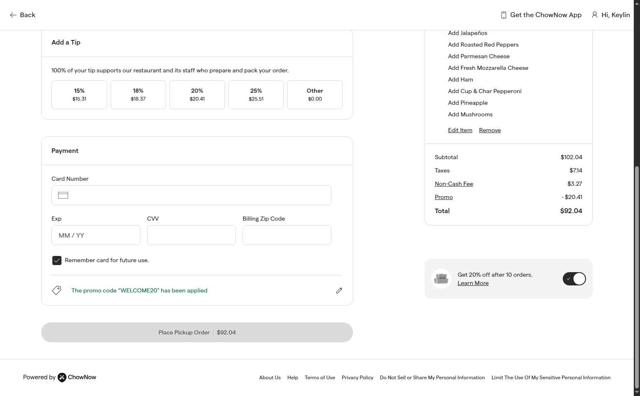The image size is (640, 396).
Task: Uncheck Remember card for future use
Action: [x=57, y=260]
